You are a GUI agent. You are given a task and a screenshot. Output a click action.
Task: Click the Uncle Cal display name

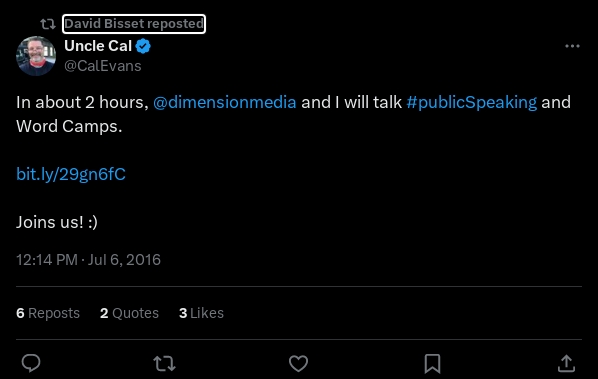pyautogui.click(x=98, y=46)
